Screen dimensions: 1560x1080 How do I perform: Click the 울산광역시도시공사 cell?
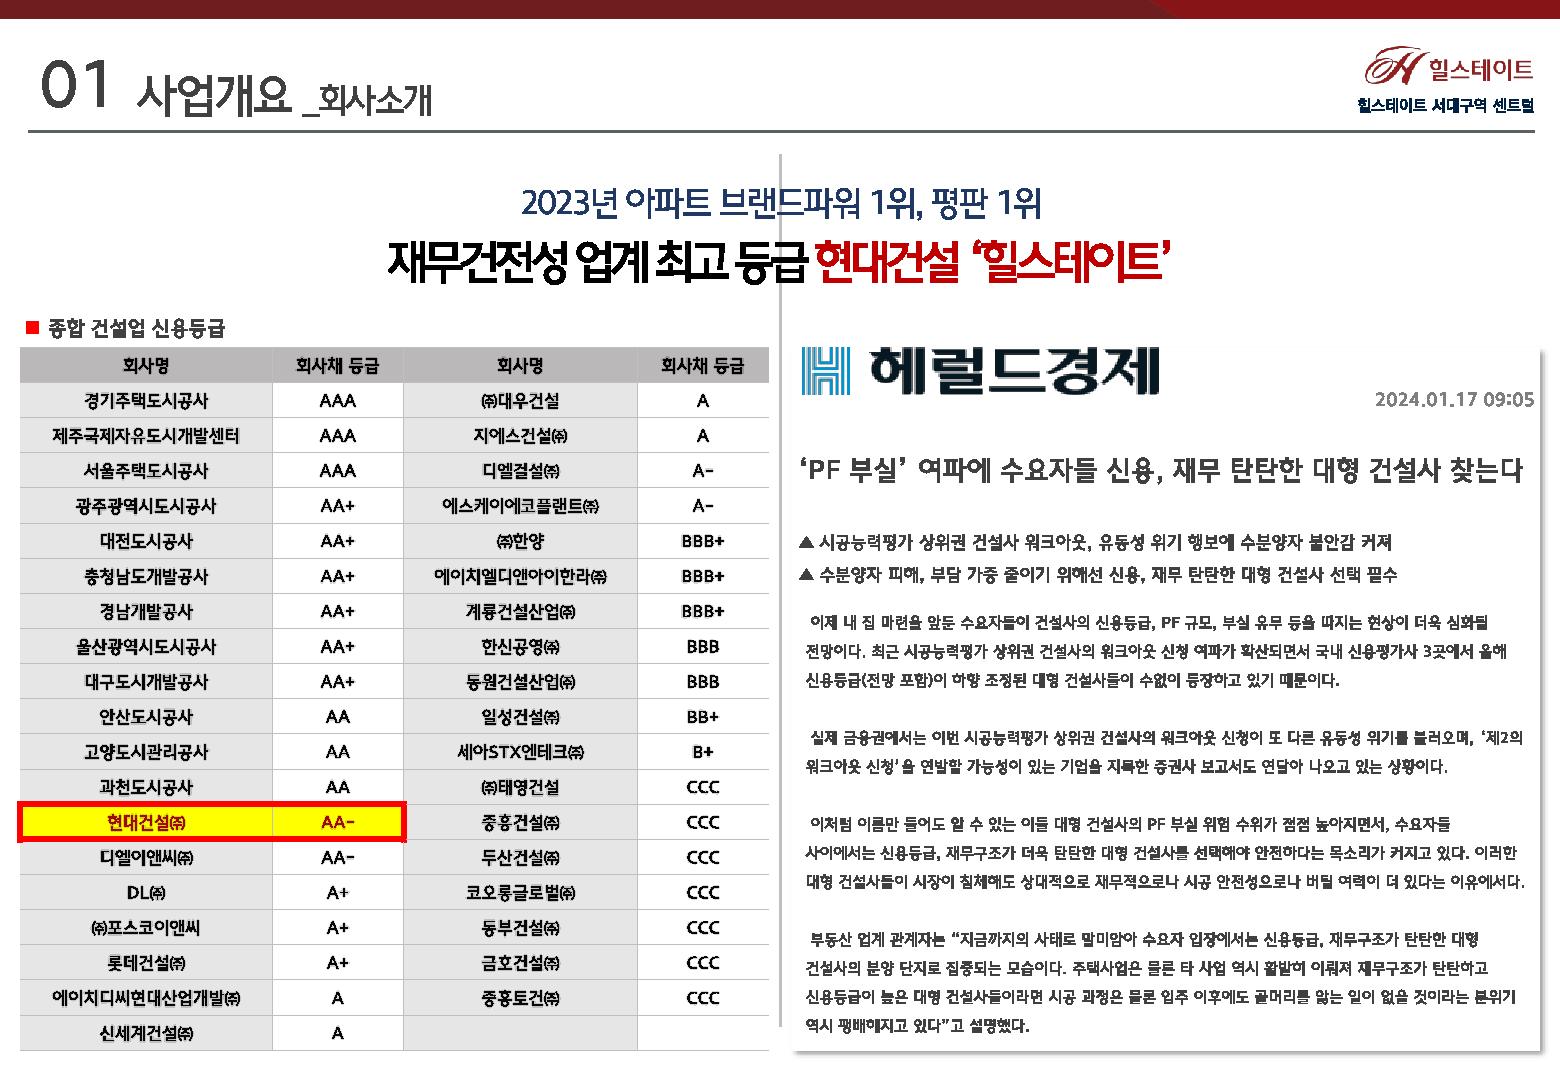point(146,647)
